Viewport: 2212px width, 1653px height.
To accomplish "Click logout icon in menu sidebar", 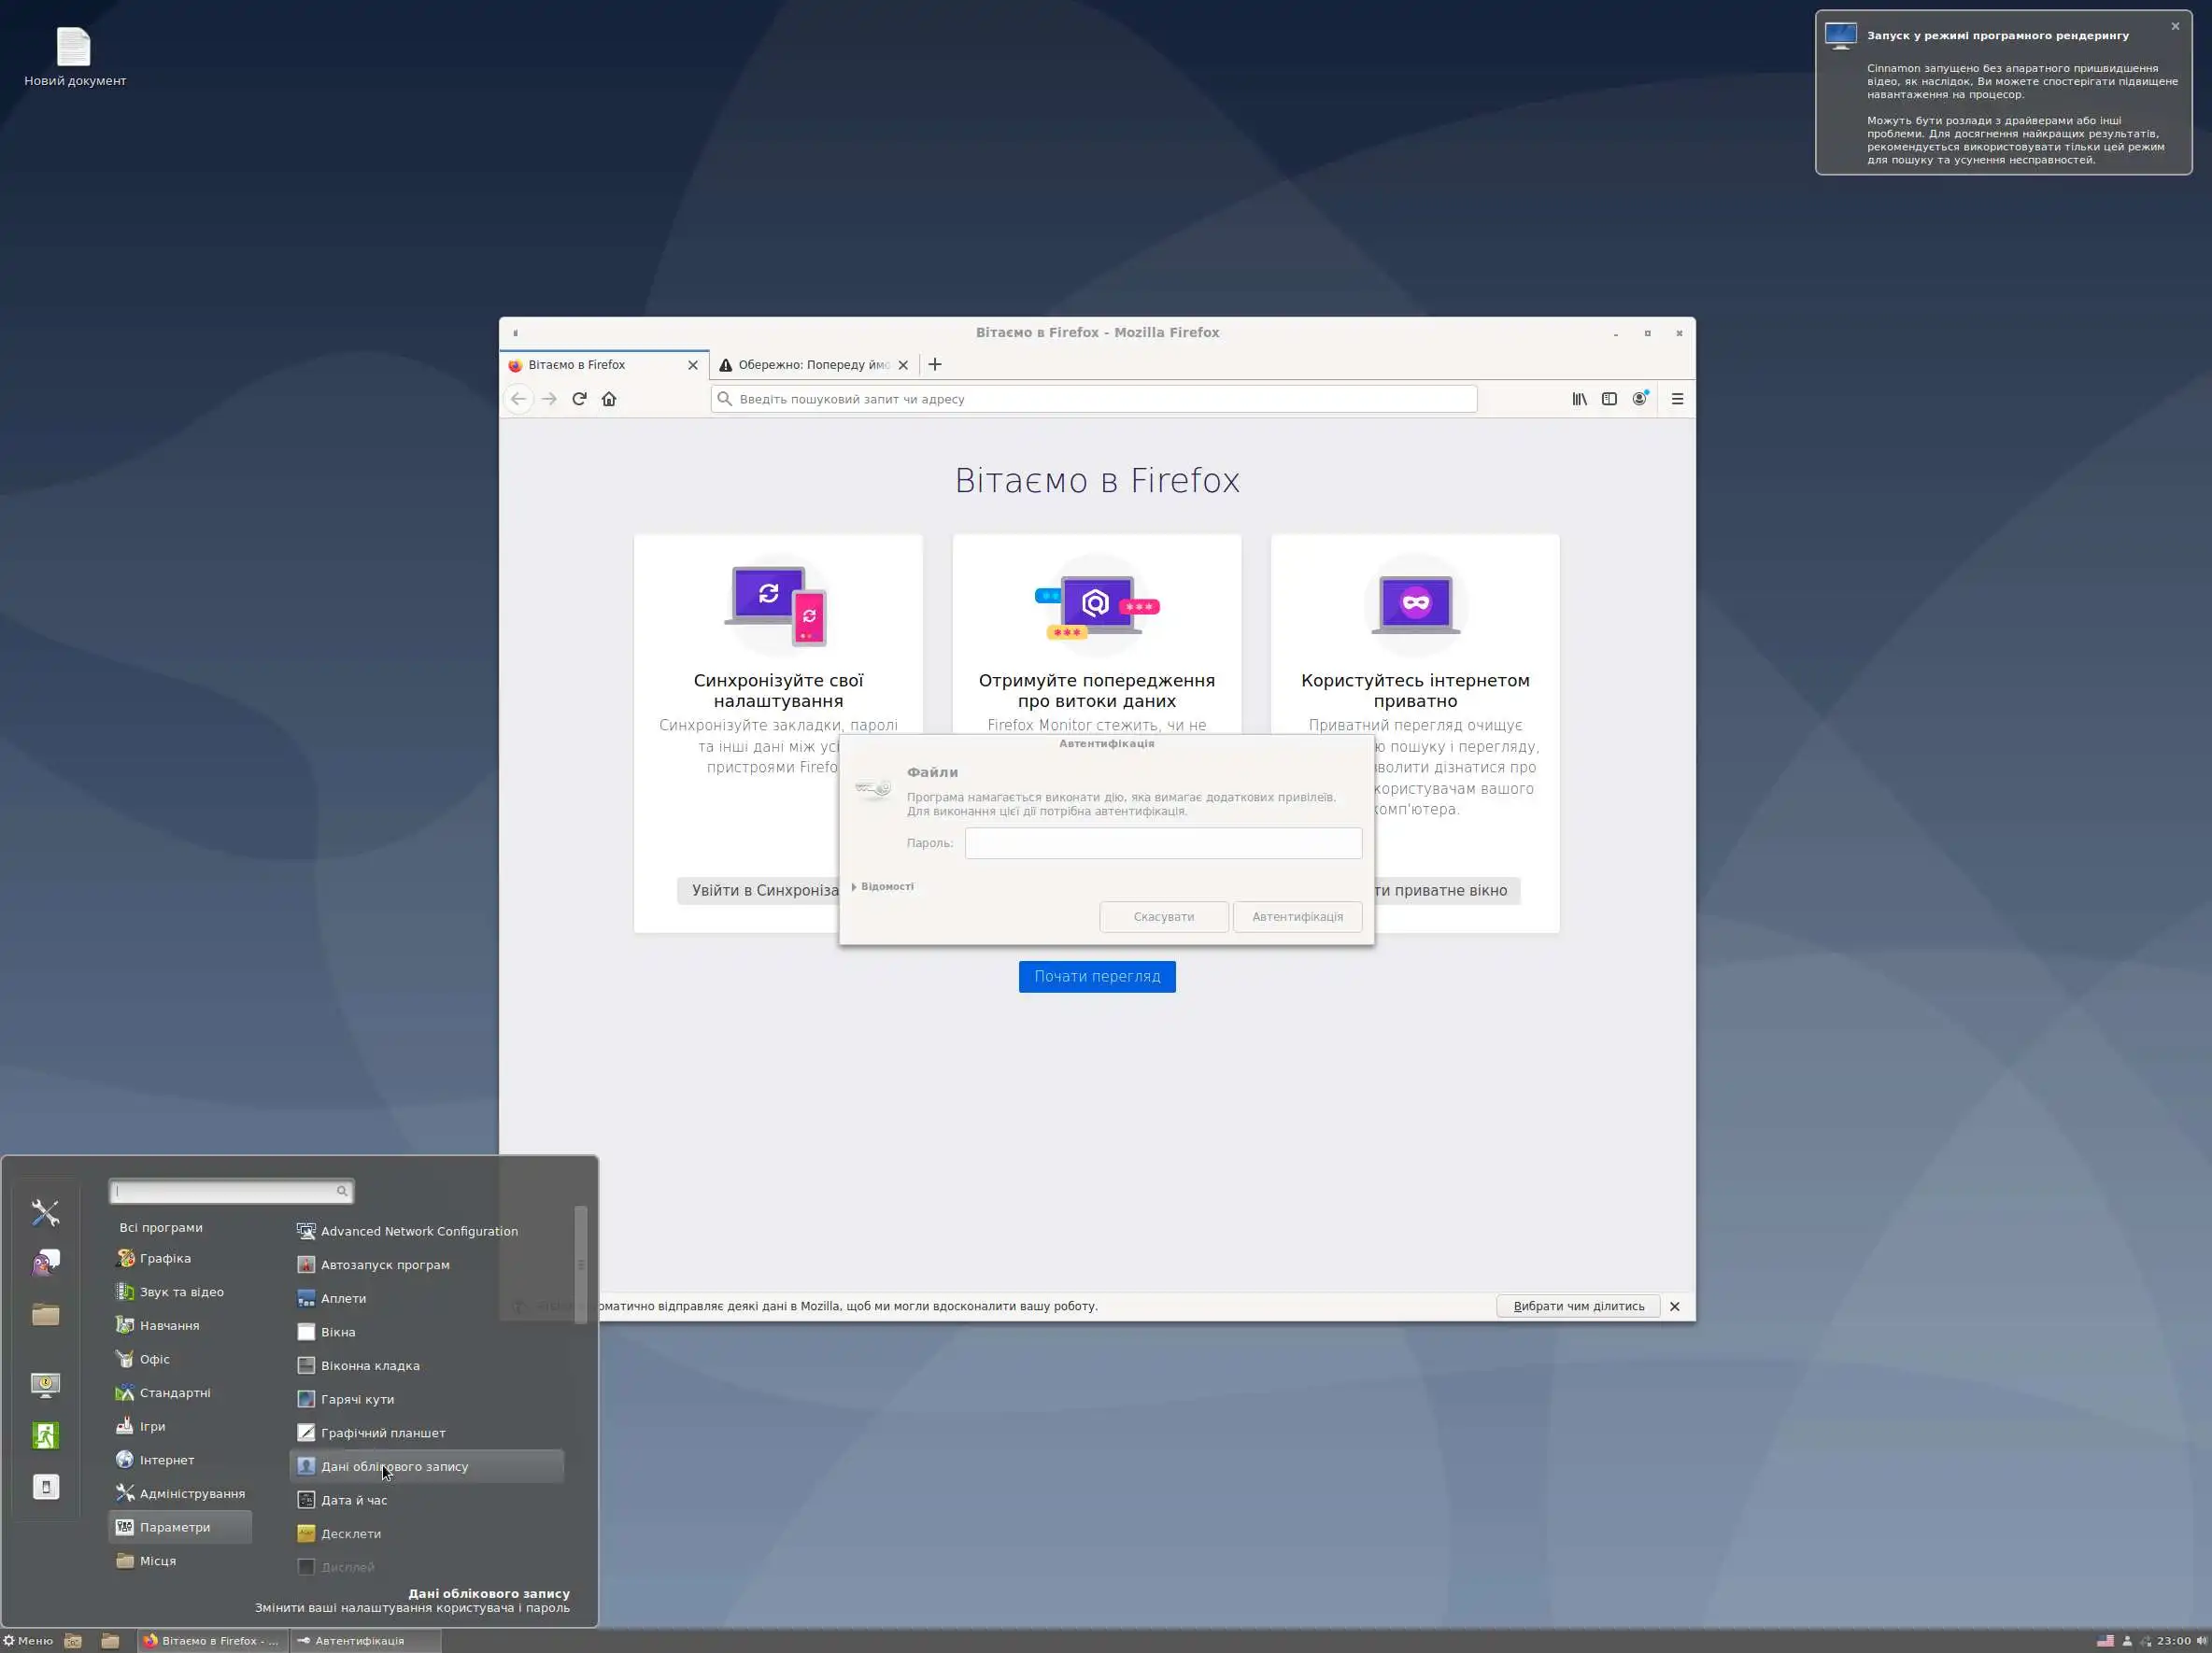I will pos(45,1435).
